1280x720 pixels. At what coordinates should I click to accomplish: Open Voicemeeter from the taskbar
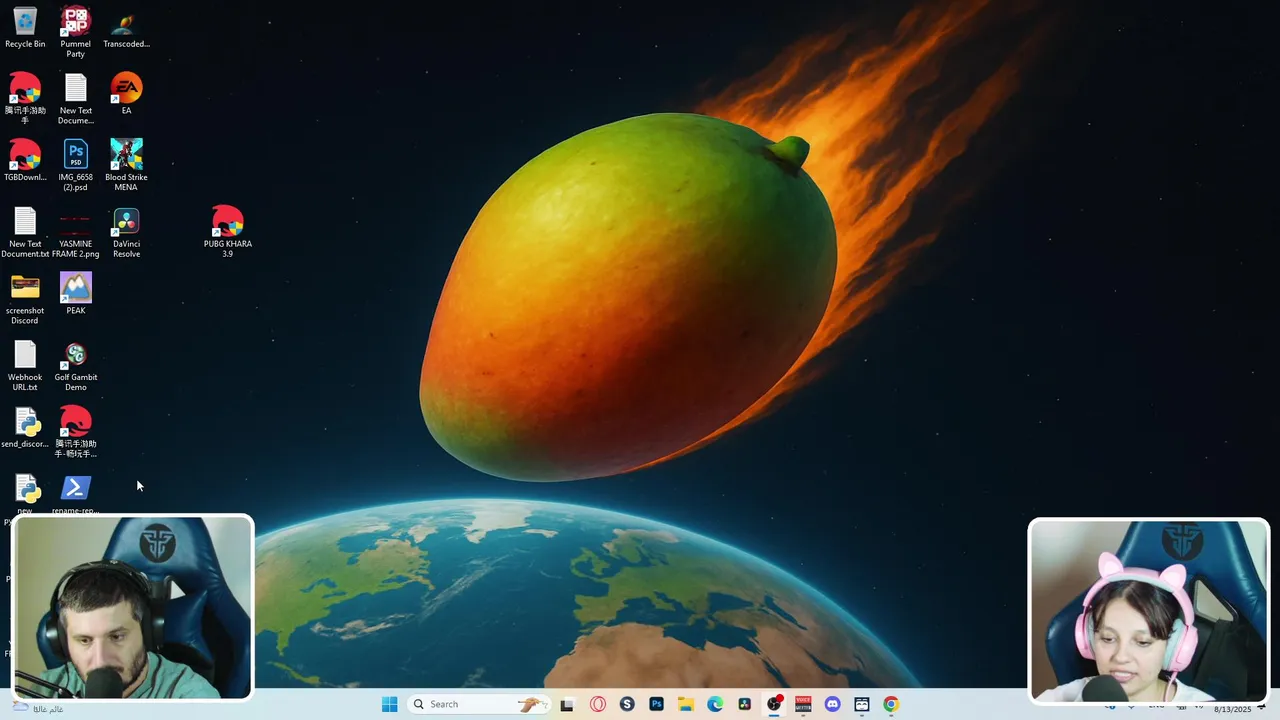pyautogui.click(x=803, y=704)
